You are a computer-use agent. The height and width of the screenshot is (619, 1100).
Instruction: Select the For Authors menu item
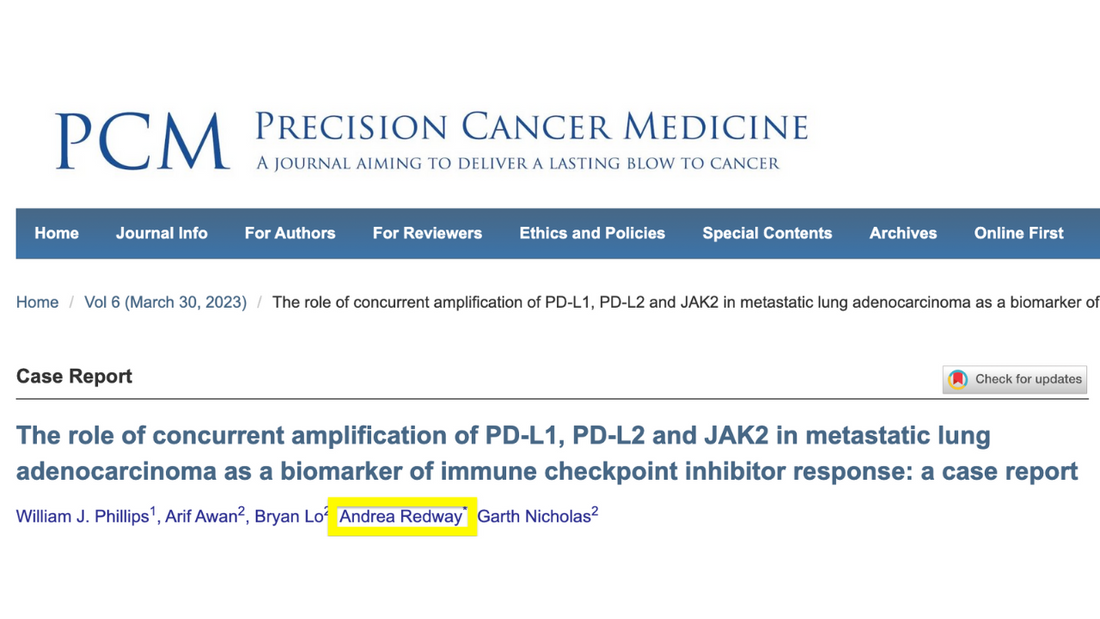click(x=290, y=233)
